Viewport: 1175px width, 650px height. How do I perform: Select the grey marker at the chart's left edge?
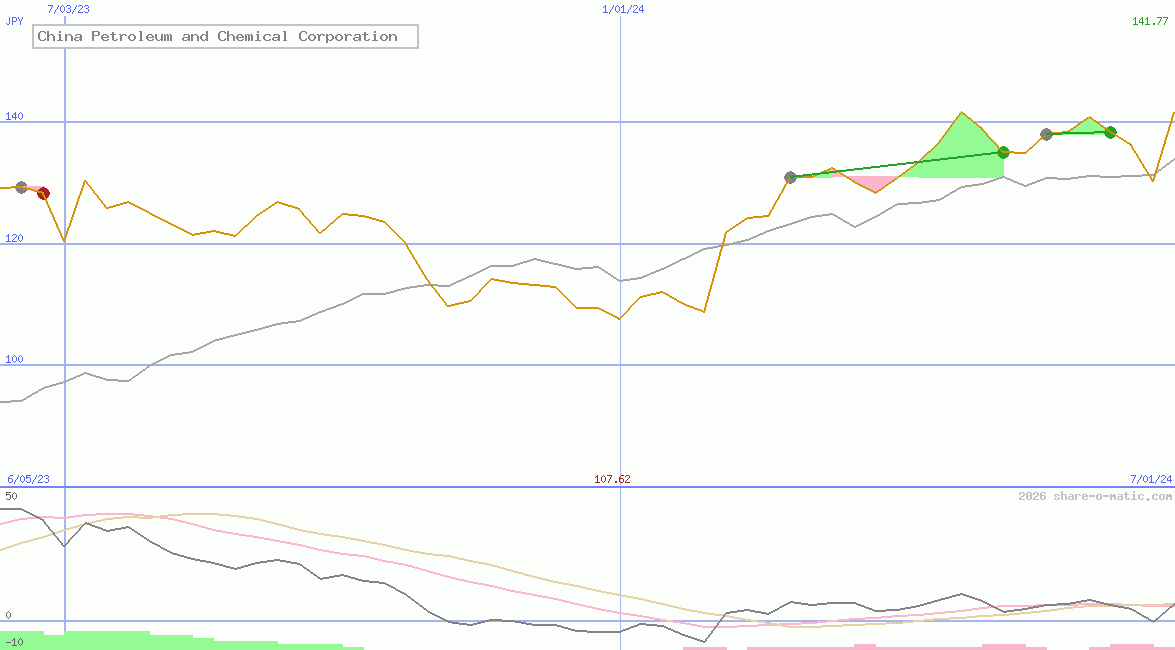click(22, 187)
